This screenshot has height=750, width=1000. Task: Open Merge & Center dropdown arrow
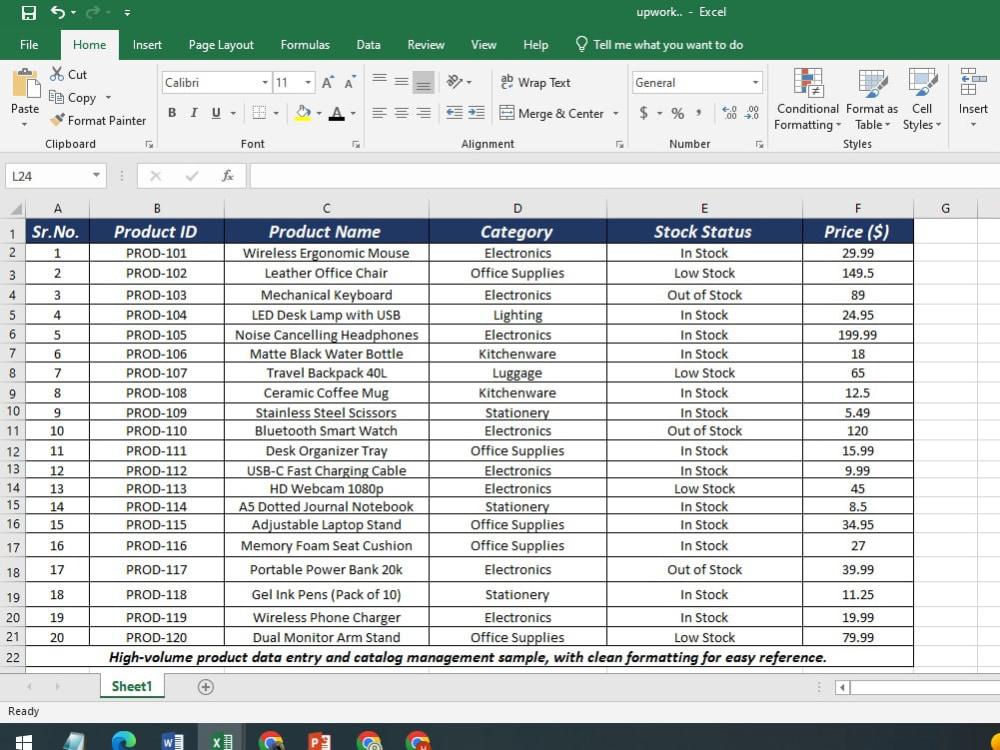[616, 114]
